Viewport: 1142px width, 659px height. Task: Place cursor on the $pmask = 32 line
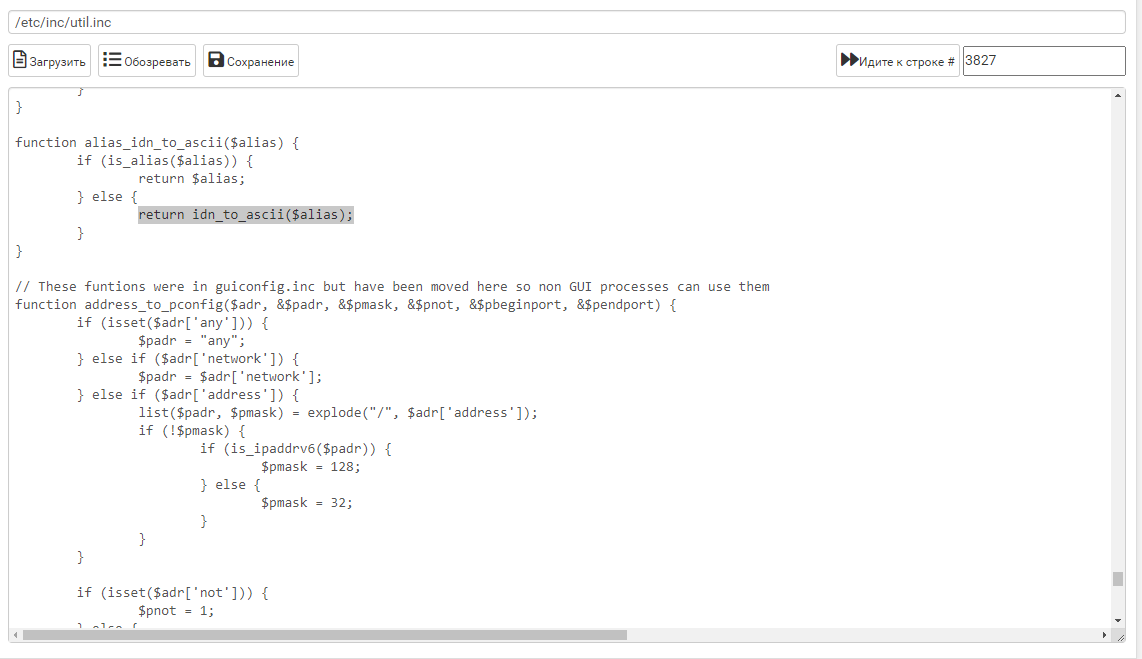306,503
